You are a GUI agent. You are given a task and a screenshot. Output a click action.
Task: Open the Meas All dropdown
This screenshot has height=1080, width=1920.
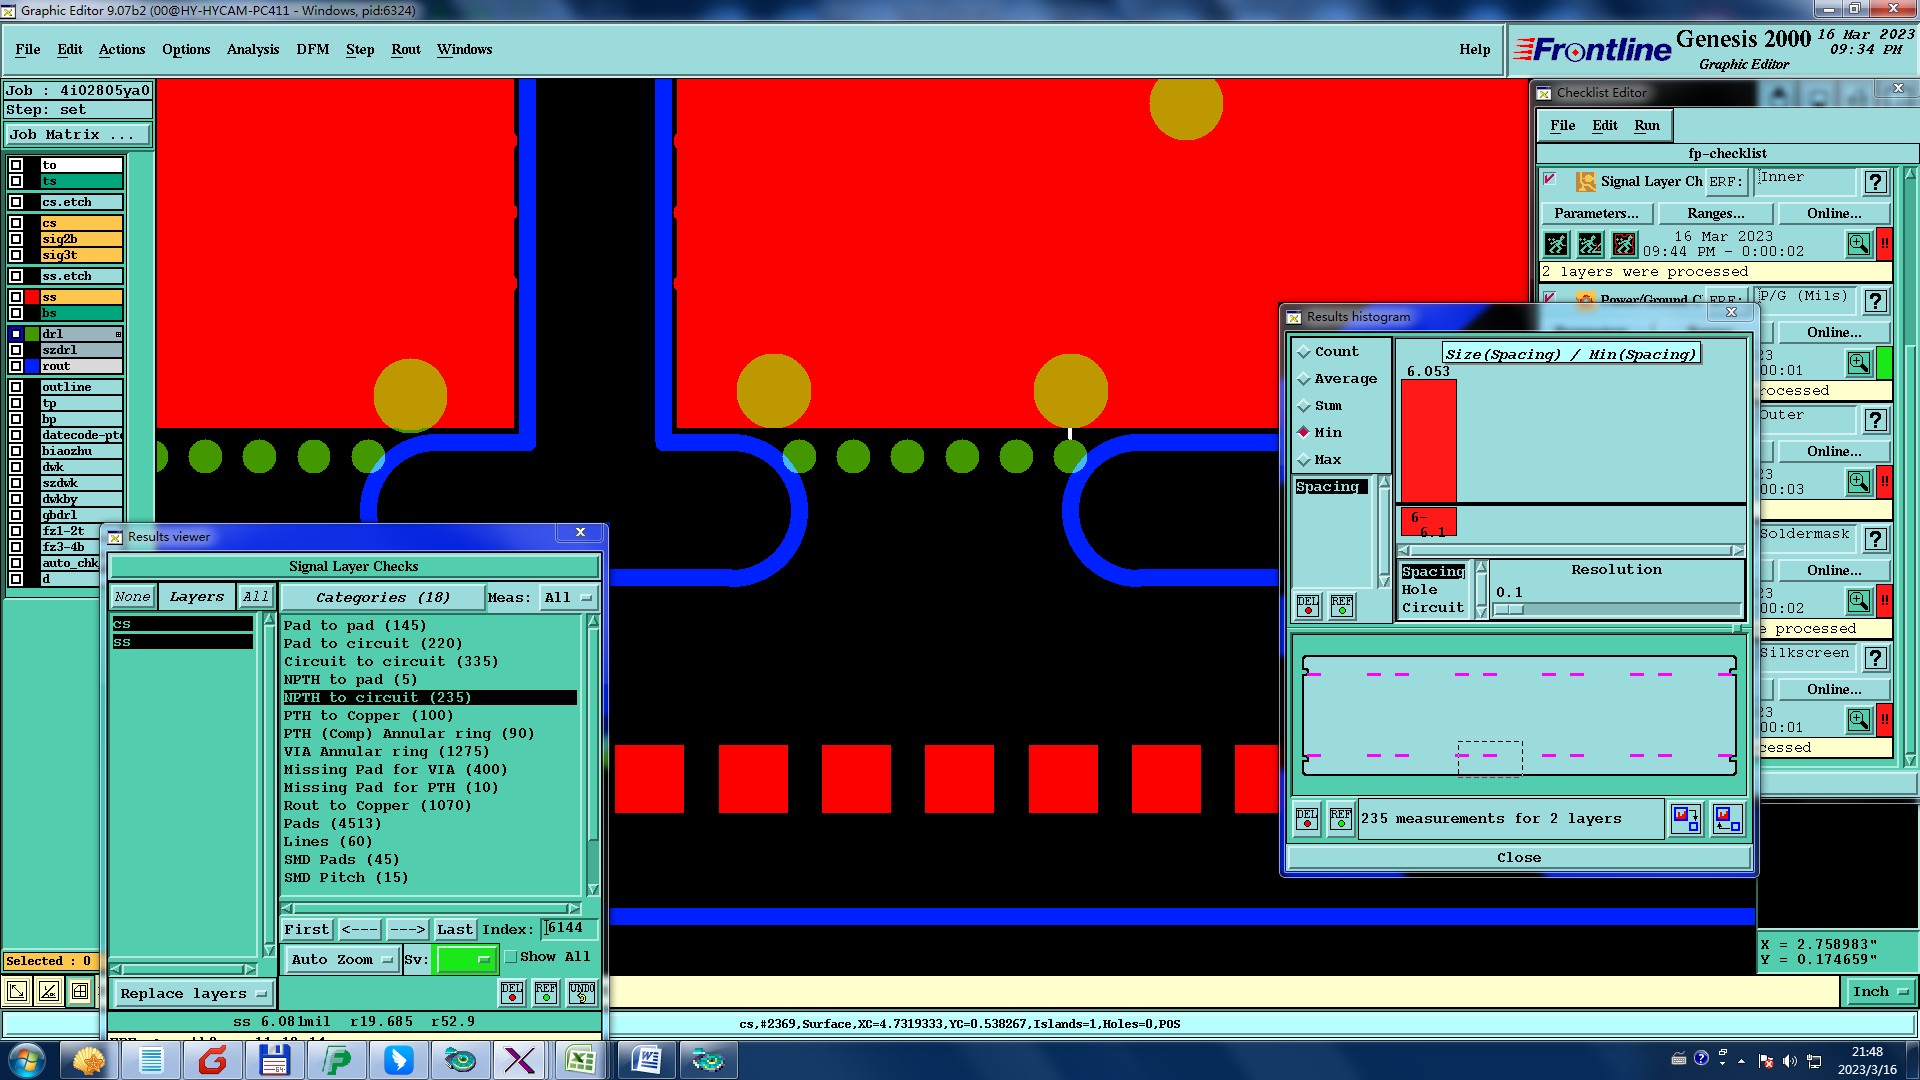567,598
